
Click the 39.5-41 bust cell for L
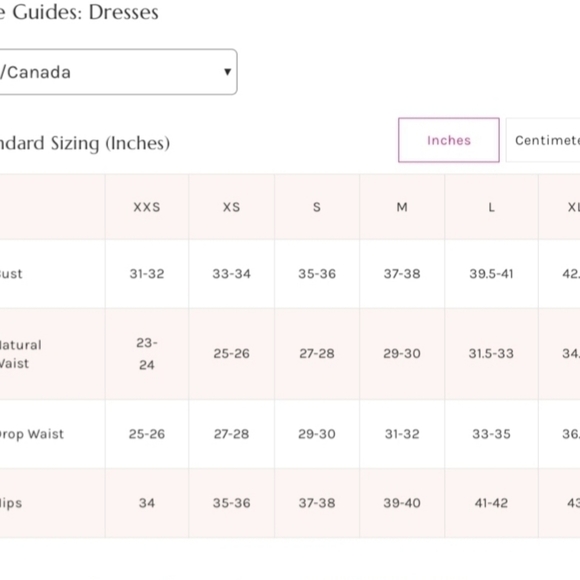click(492, 274)
